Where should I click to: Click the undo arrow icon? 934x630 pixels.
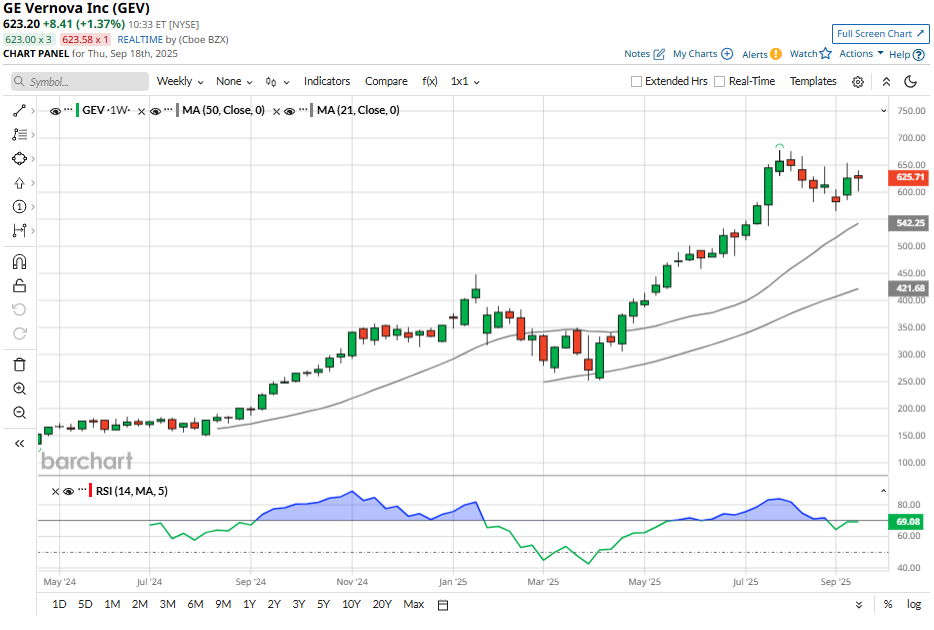19,310
